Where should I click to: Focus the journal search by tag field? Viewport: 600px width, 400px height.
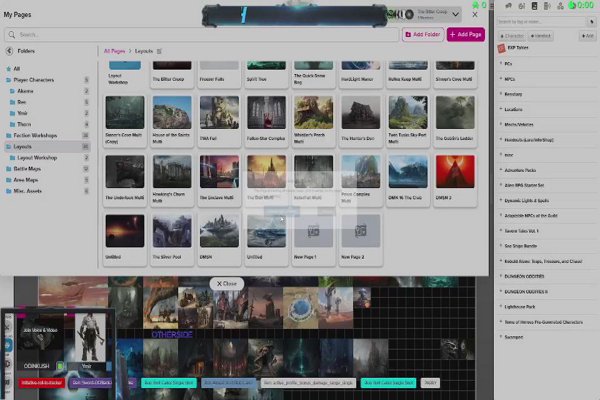pyautogui.click(x=541, y=22)
